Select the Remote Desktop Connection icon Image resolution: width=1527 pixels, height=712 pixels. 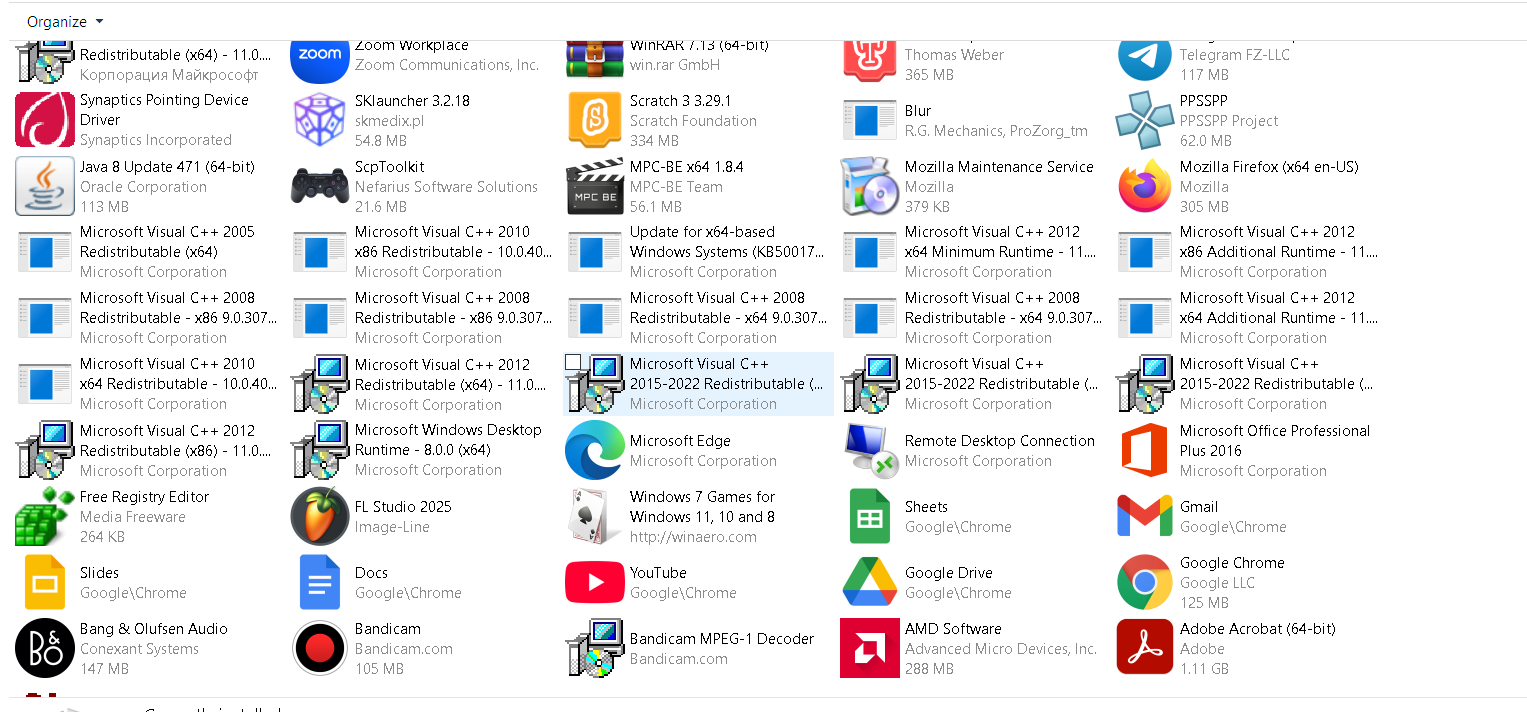(870, 450)
